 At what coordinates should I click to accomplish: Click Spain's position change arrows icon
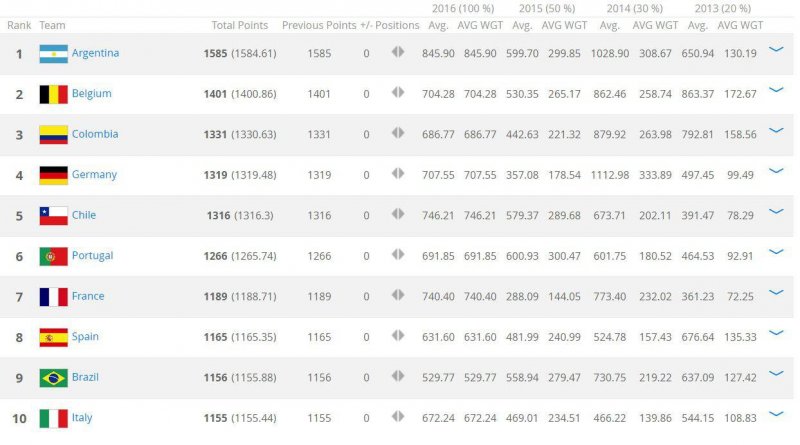(x=398, y=335)
